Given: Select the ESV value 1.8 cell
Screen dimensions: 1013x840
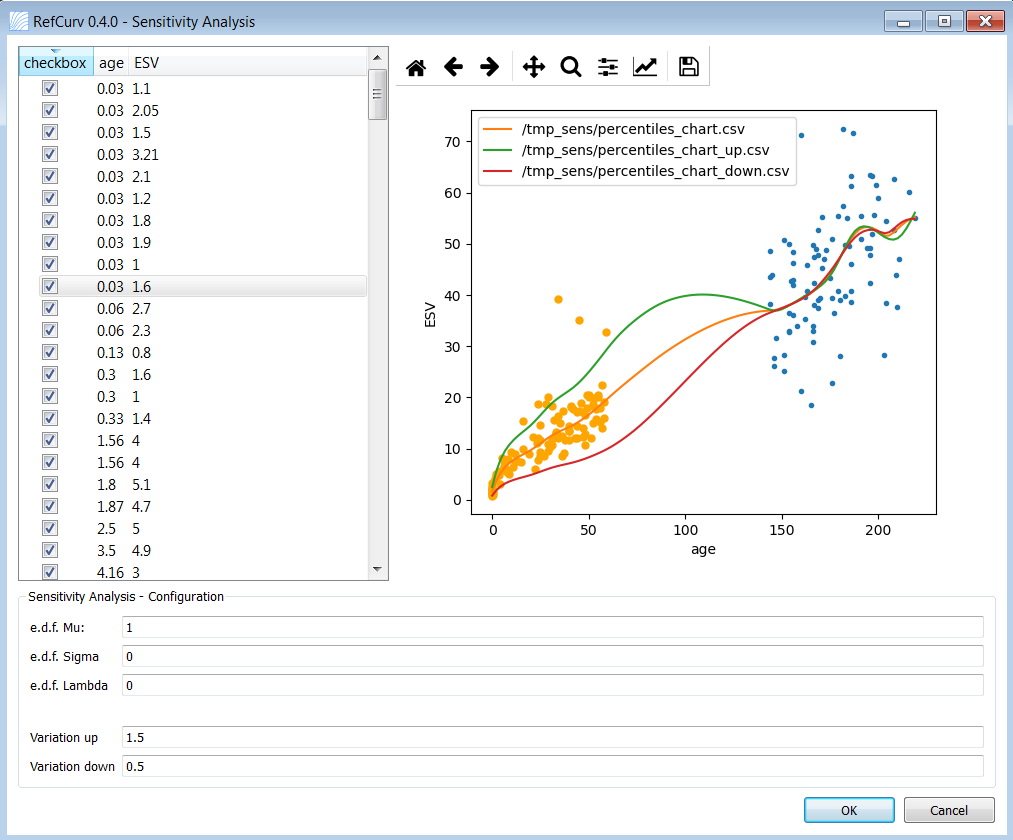Looking at the screenshot, I should 141,220.
